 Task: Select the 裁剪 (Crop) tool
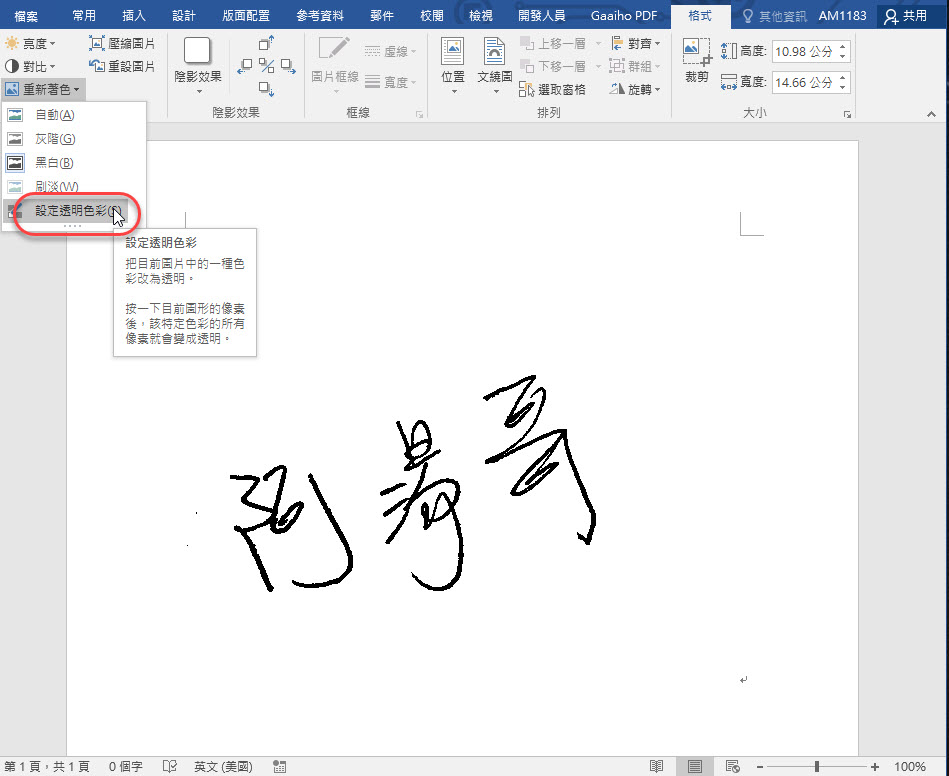click(696, 60)
